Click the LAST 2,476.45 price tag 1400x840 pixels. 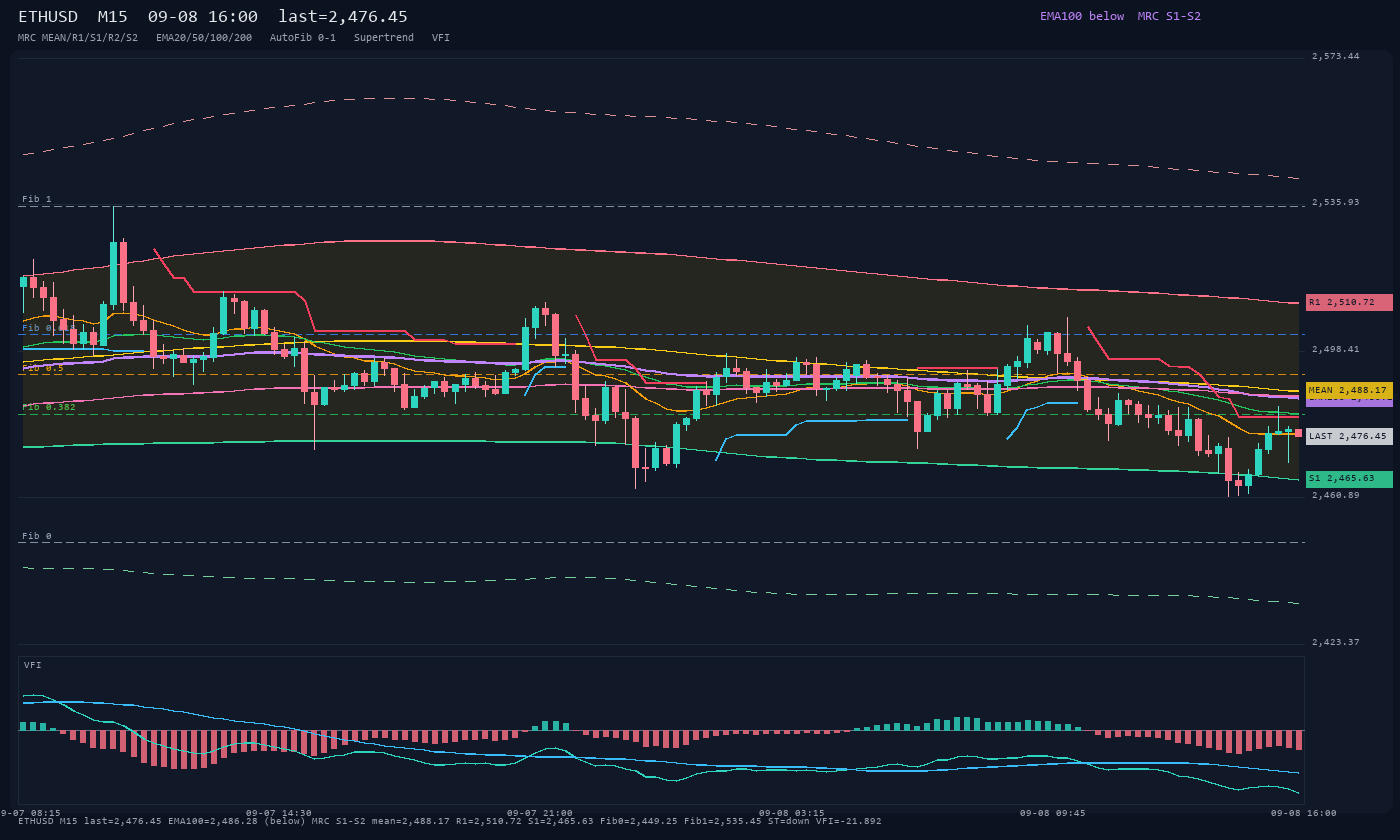1349,436
